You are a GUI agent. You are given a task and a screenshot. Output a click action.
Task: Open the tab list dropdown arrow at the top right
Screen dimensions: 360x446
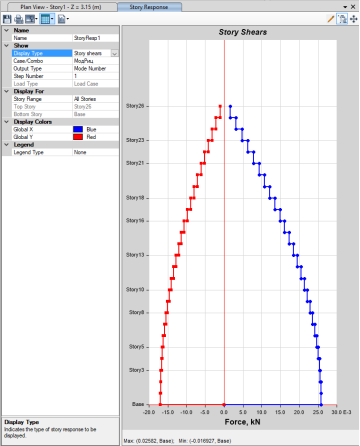[345, 7]
